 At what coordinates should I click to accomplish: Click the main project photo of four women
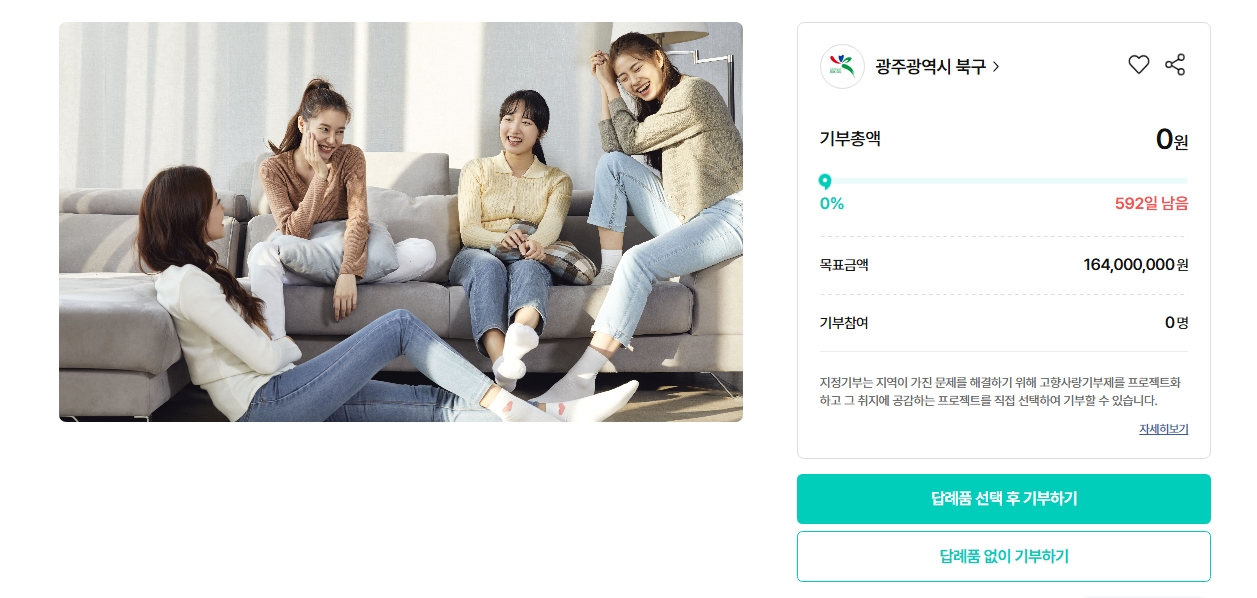(x=401, y=222)
